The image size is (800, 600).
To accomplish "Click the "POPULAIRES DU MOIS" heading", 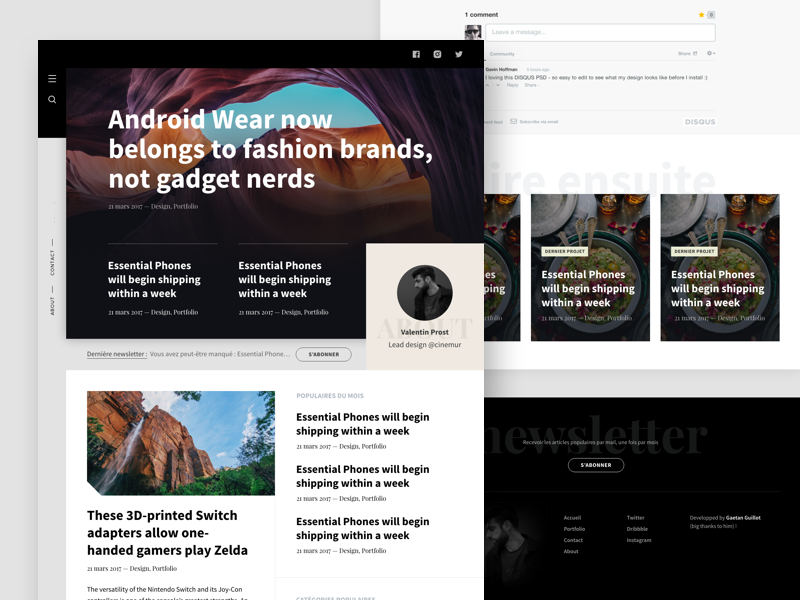I will coord(330,396).
